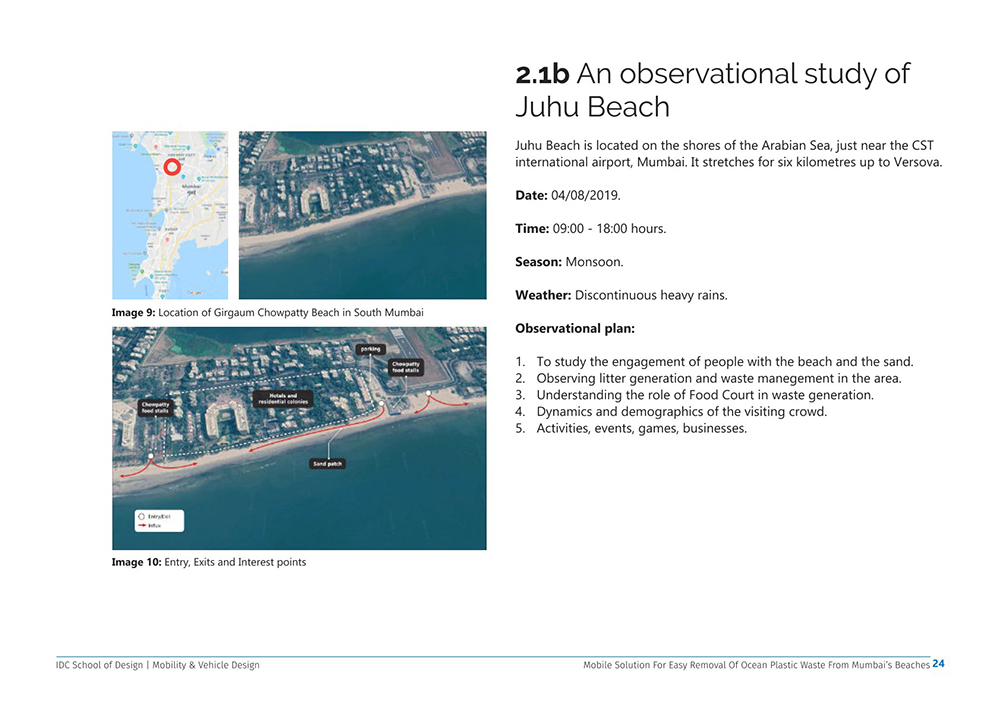Image resolution: width=1000 pixels, height=707 pixels.
Task: Click the 'Sand patch' callout label
Action: tap(327, 464)
